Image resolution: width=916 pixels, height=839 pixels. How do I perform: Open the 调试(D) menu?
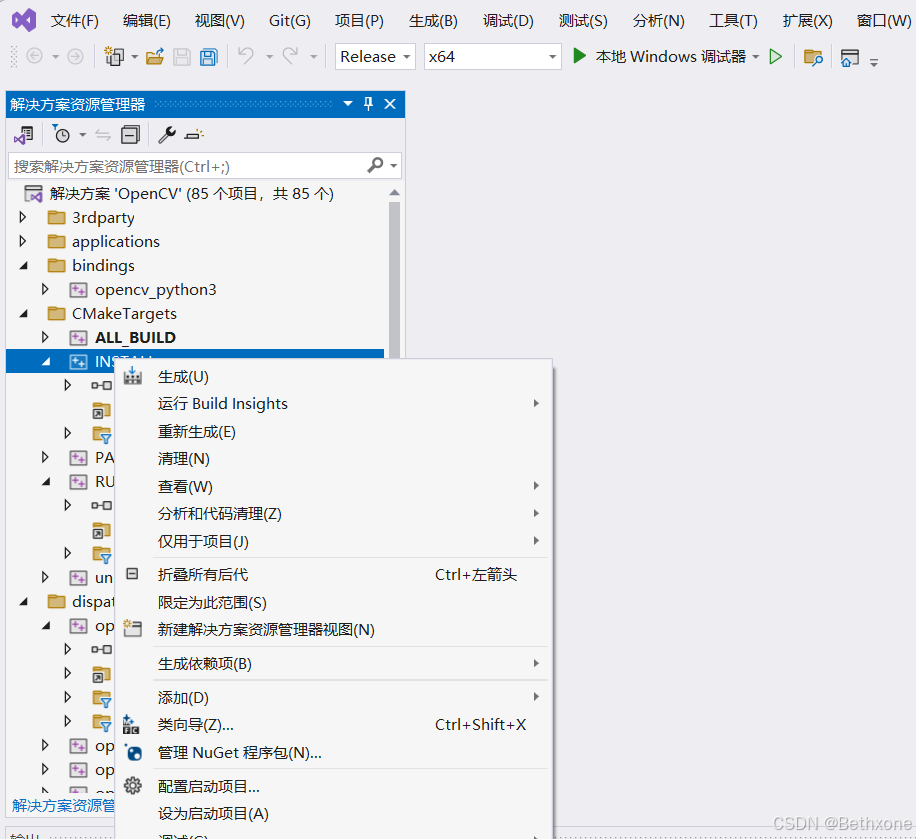point(508,21)
